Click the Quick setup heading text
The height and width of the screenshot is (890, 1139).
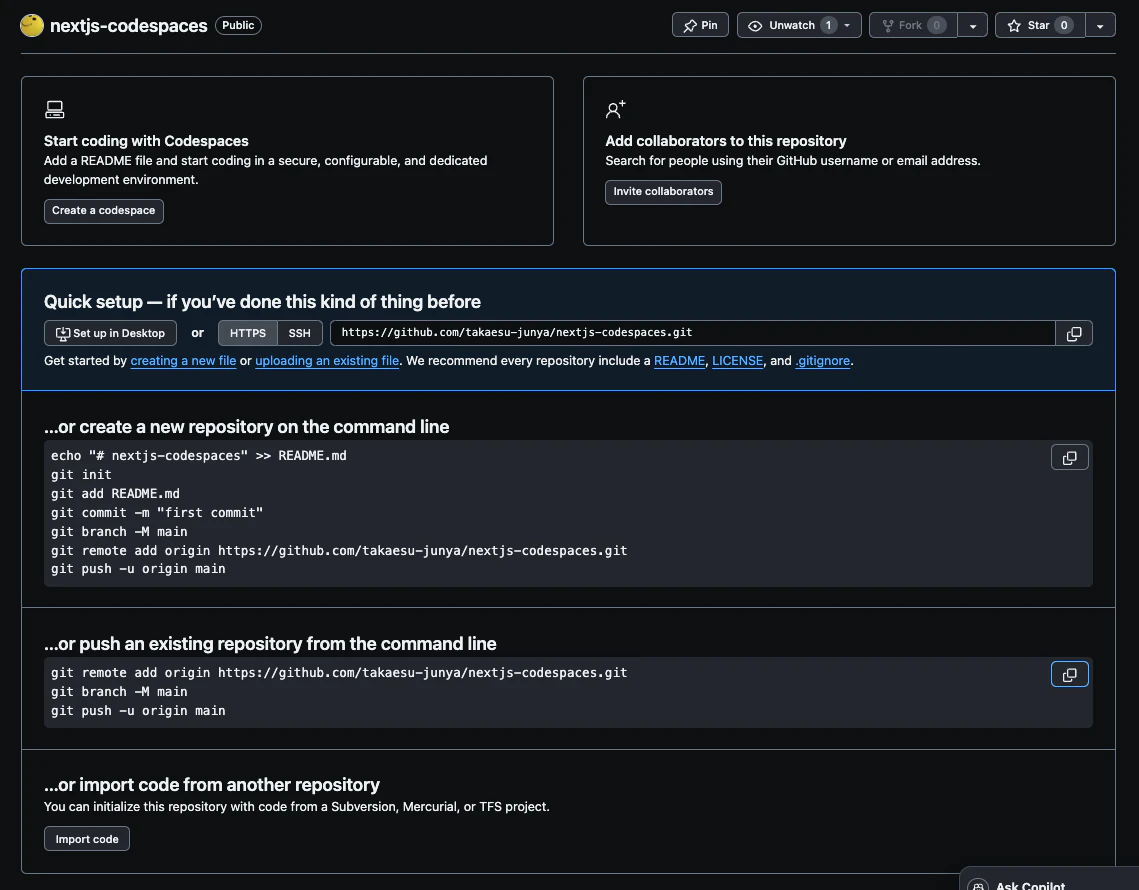point(262,302)
